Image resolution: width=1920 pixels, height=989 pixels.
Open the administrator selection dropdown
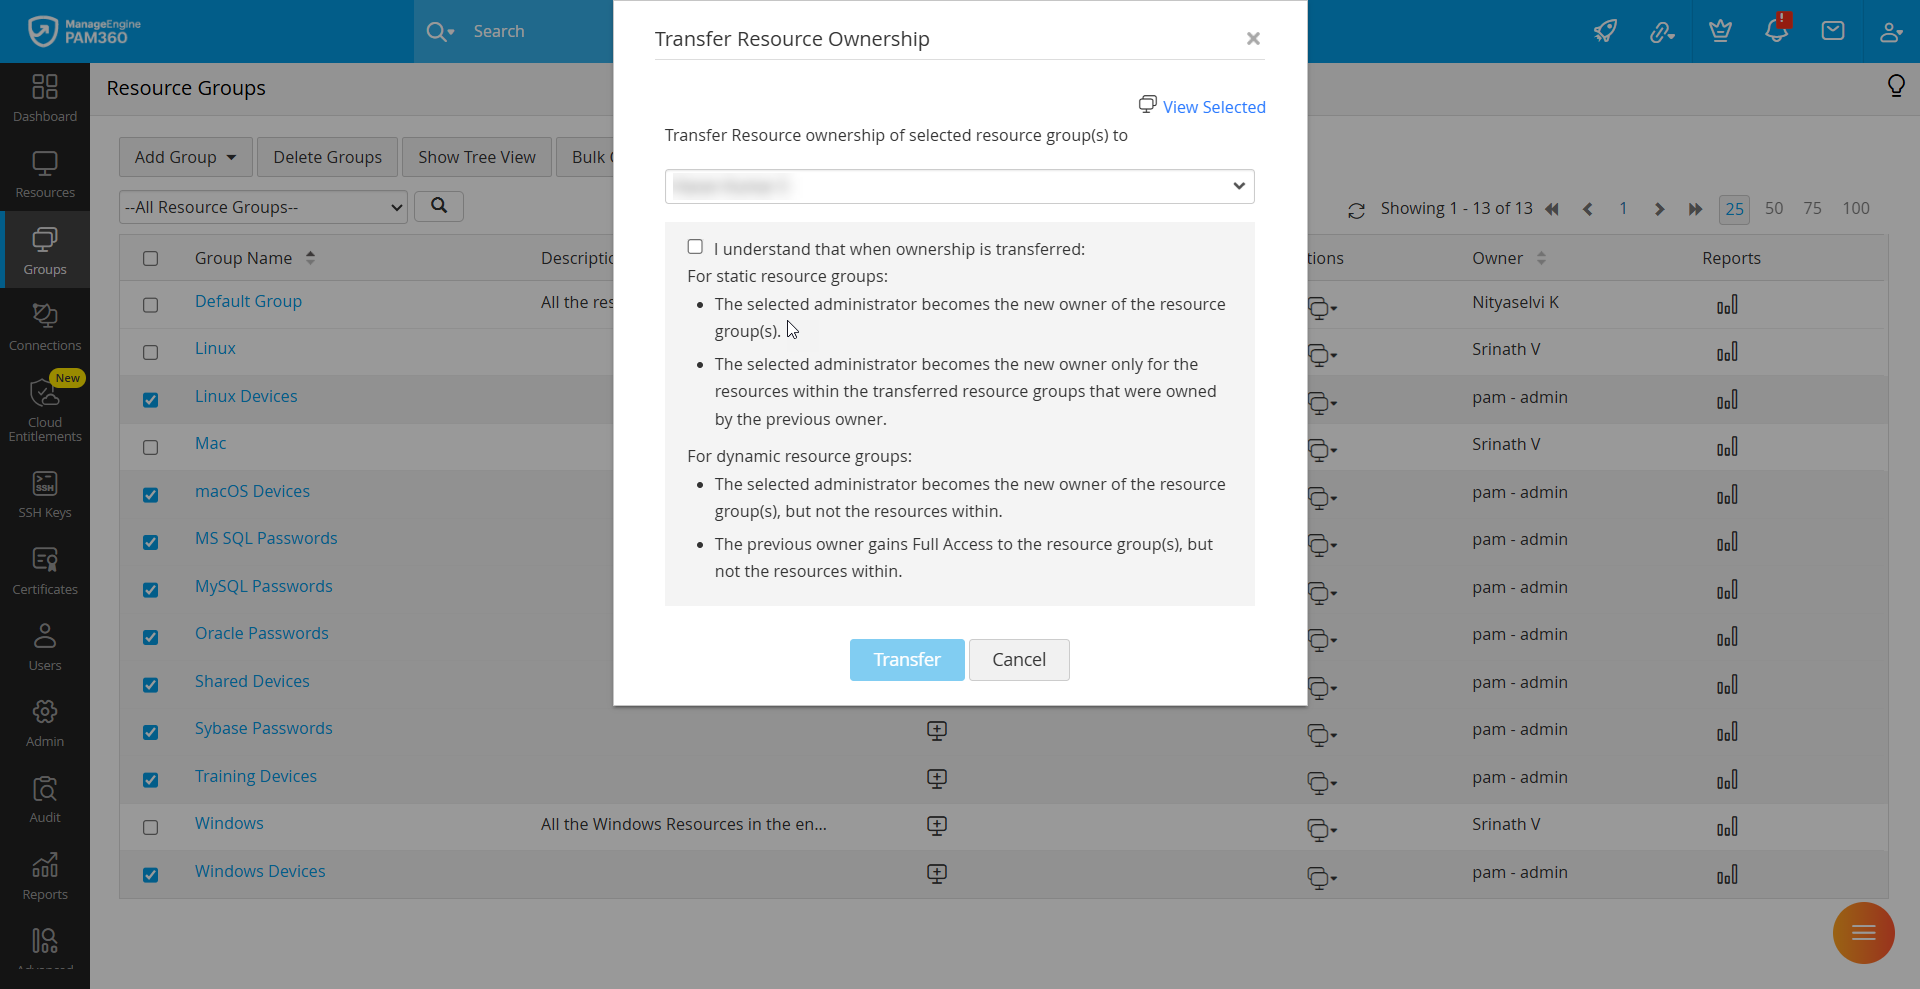(x=959, y=186)
